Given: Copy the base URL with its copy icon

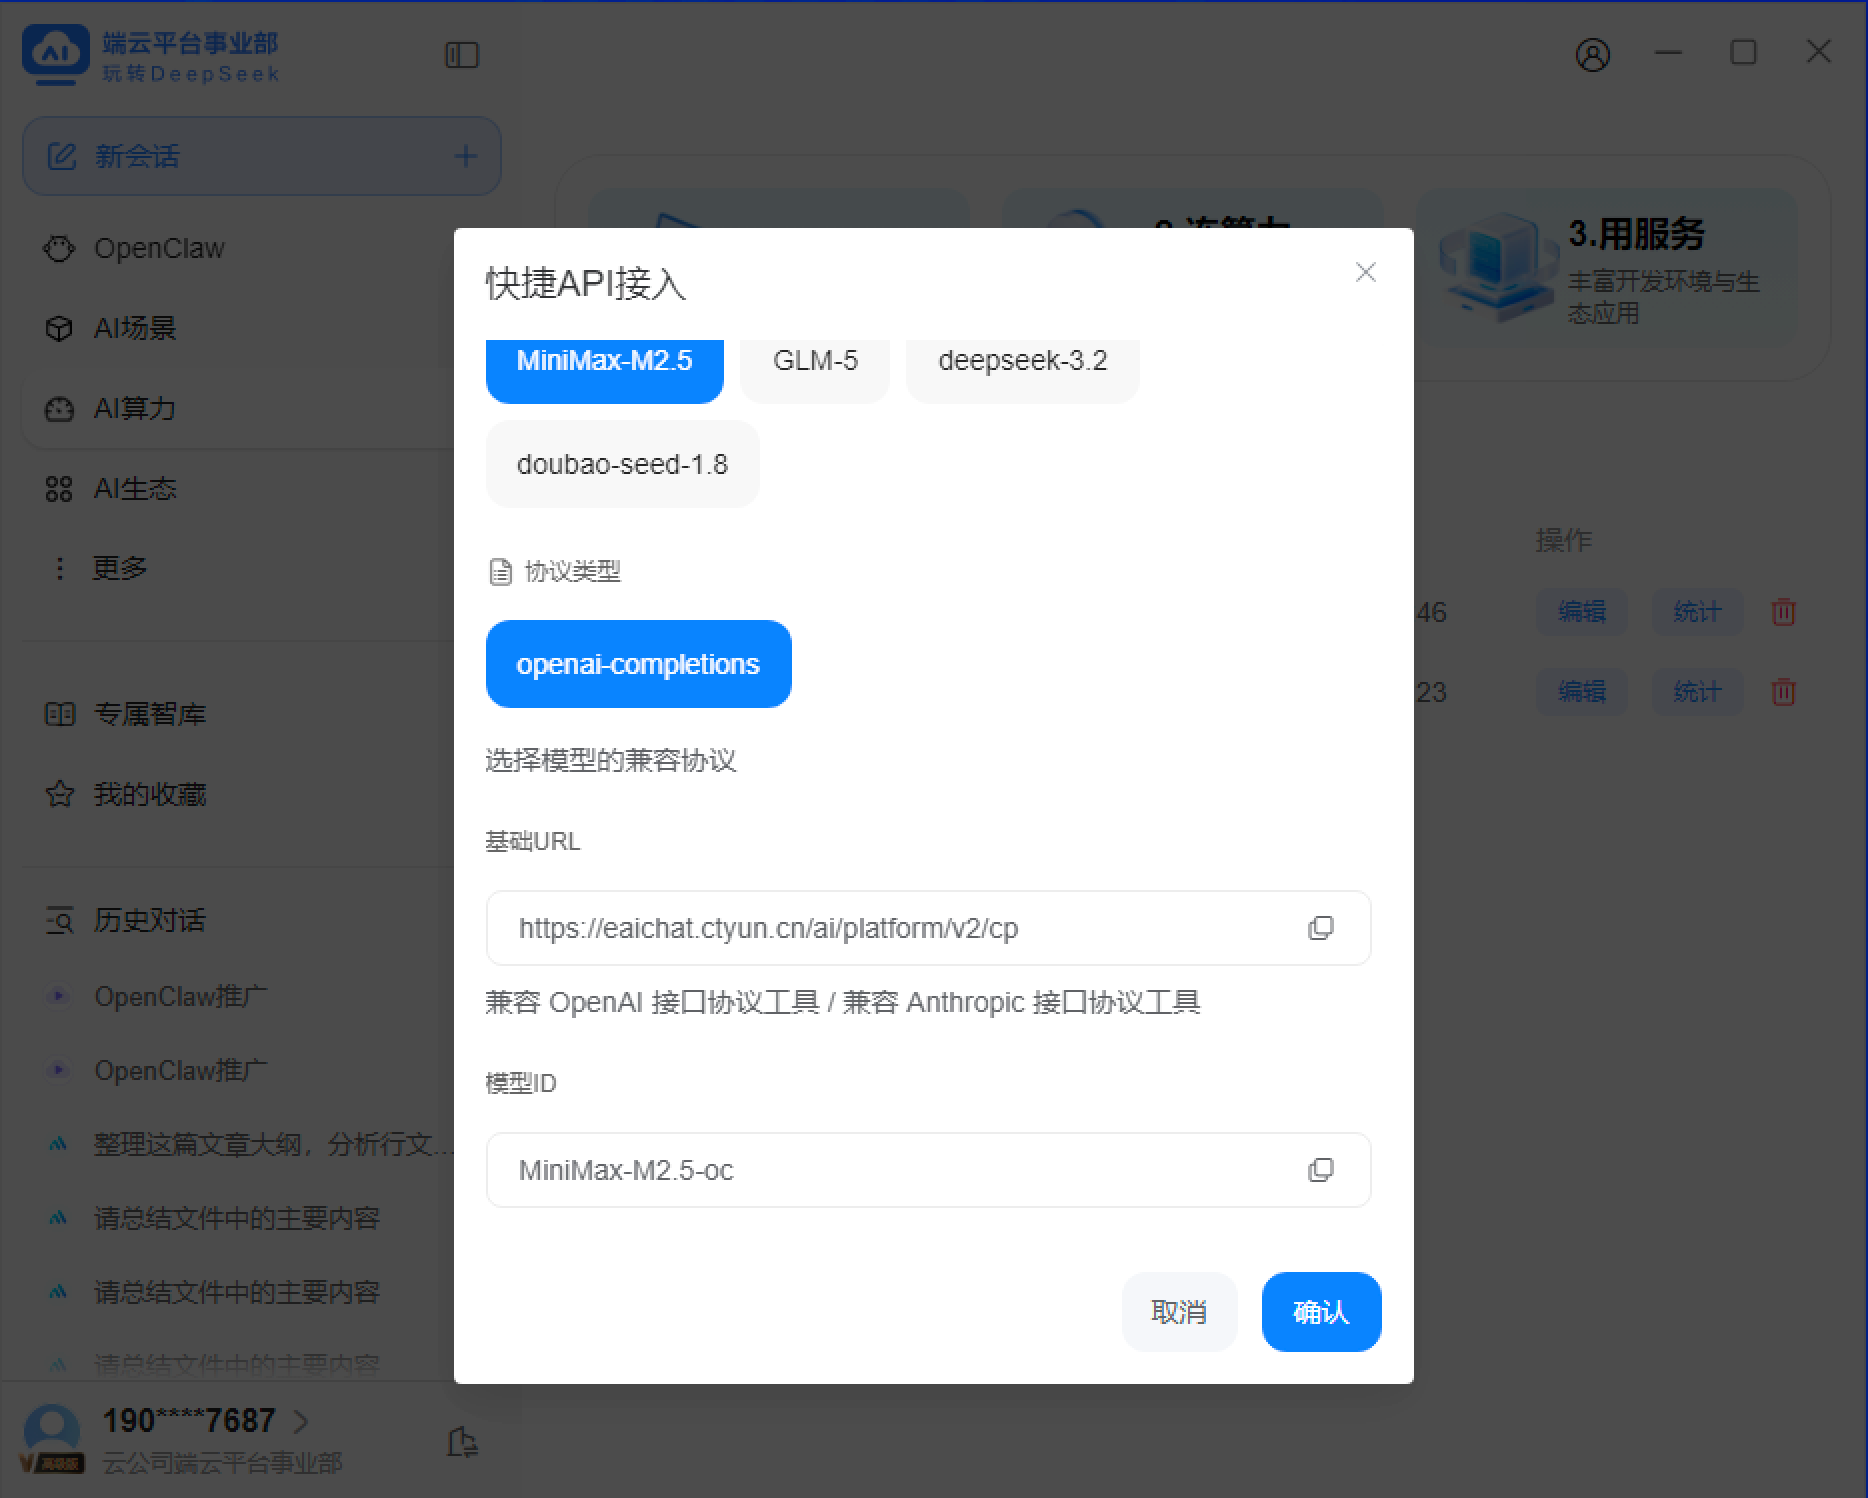Looking at the screenshot, I should pos(1321,928).
